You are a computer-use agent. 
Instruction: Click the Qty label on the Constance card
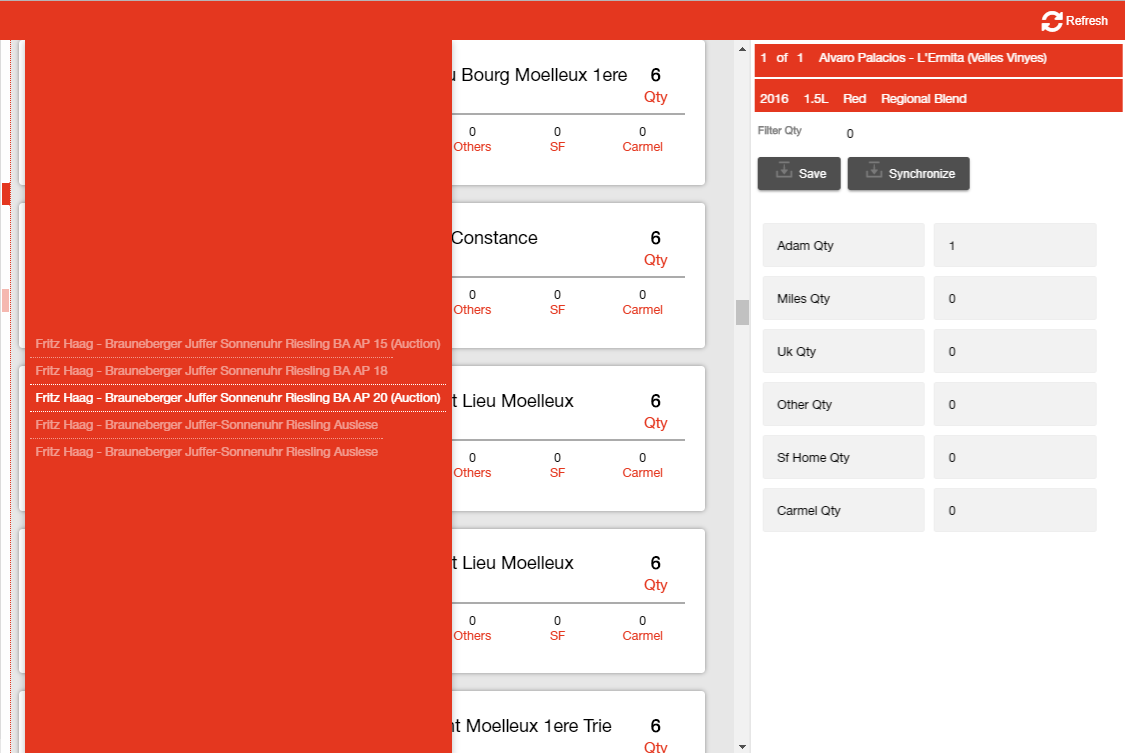tap(655, 260)
